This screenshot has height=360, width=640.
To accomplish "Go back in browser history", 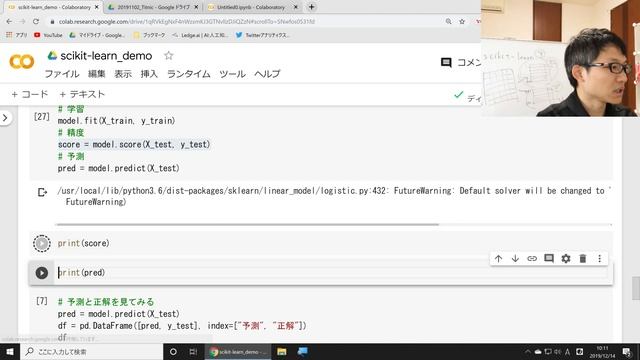I will pos(9,21).
